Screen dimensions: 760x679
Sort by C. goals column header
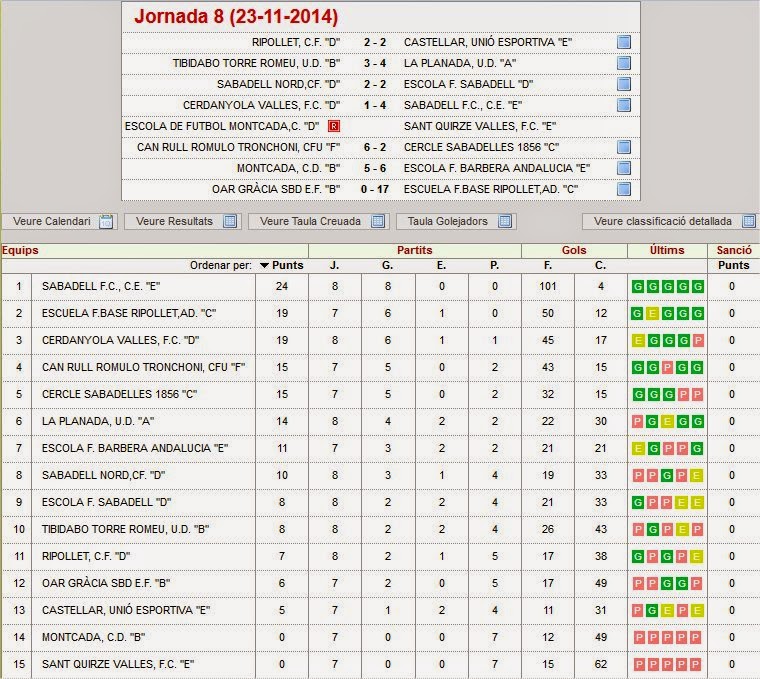pos(601,266)
